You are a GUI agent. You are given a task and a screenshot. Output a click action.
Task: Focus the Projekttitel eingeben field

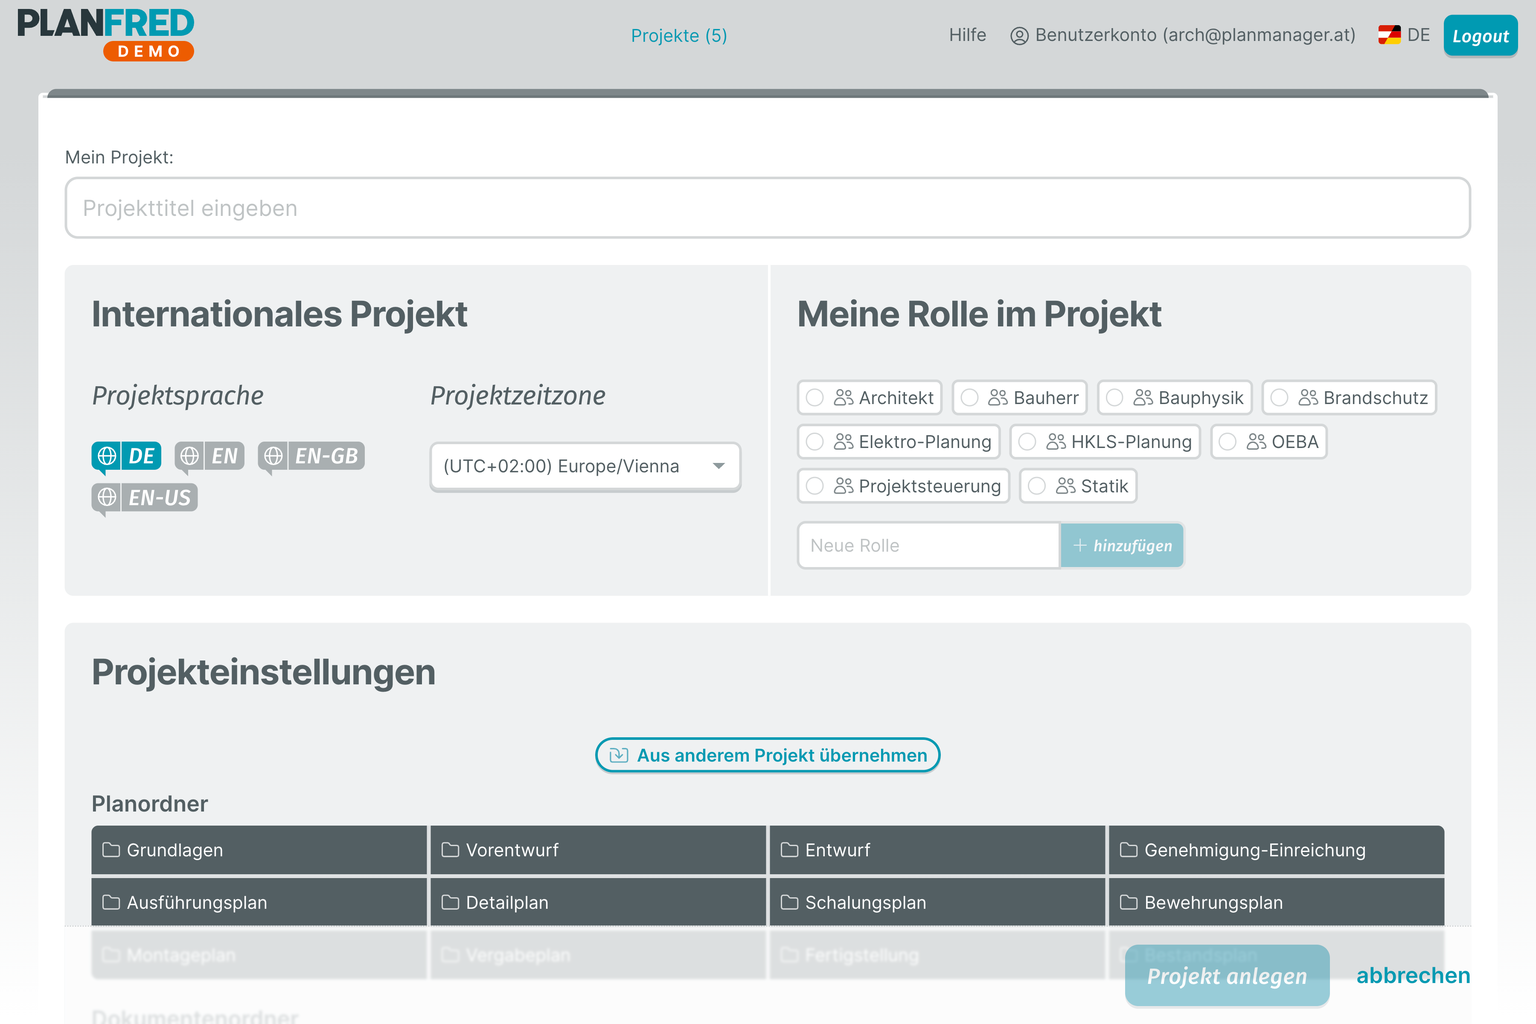coord(768,208)
